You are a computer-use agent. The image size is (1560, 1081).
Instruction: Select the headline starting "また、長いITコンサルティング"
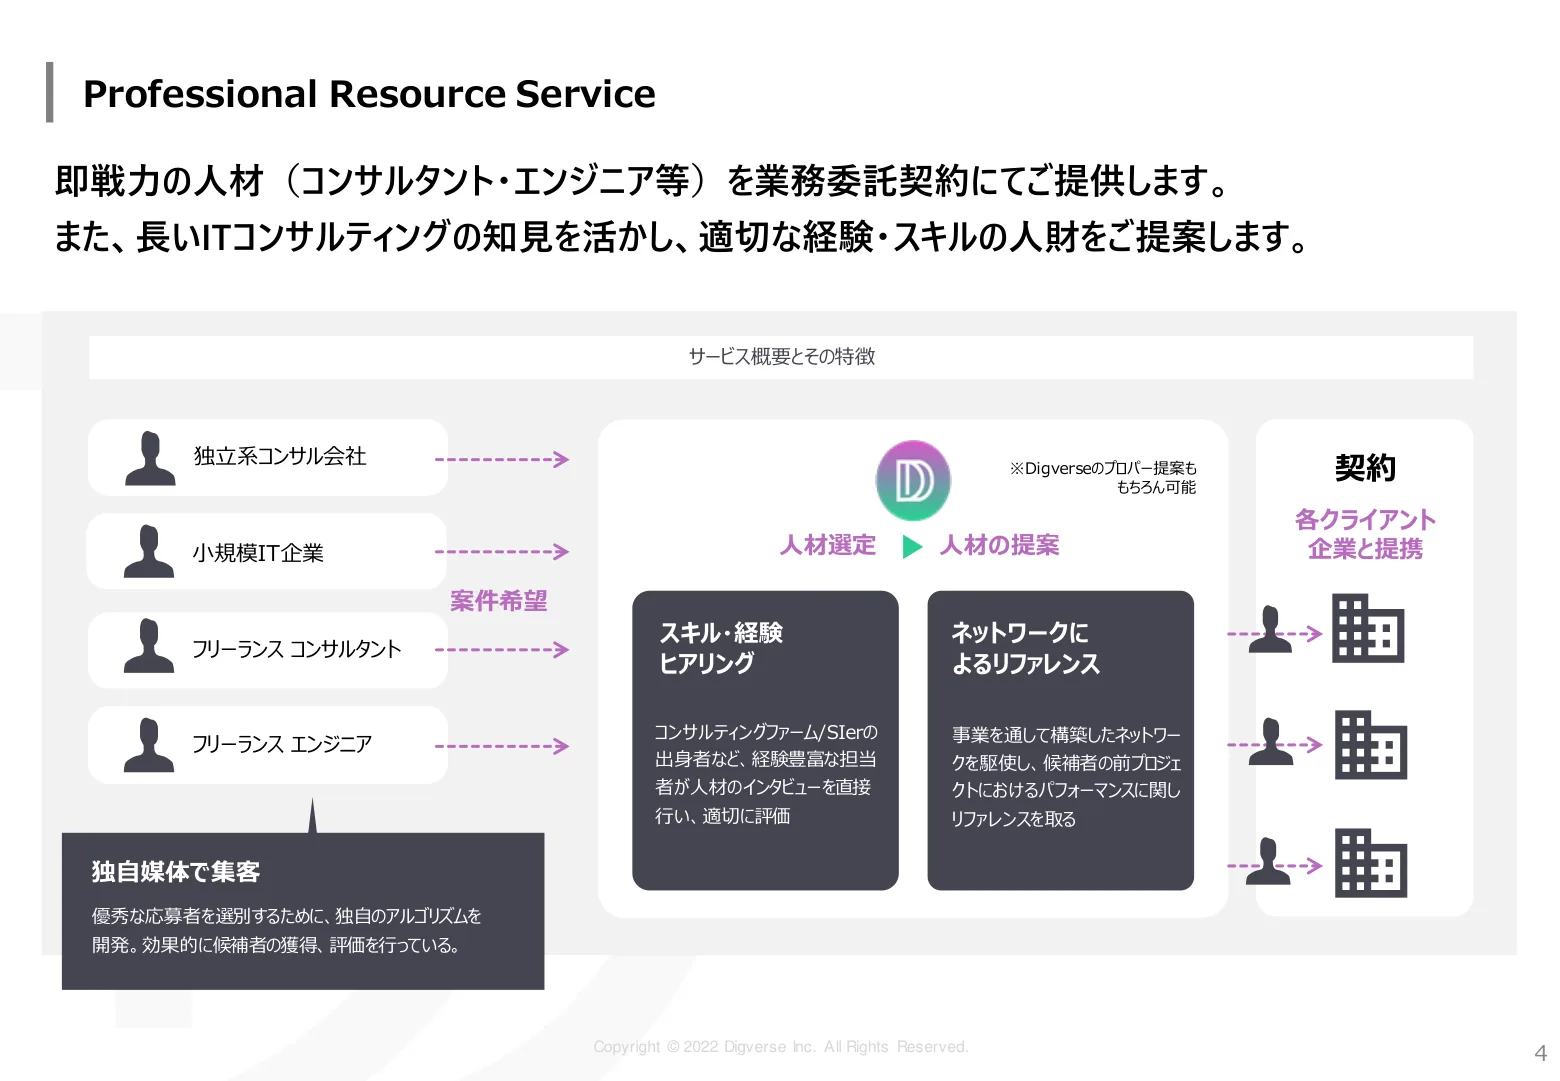[681, 238]
